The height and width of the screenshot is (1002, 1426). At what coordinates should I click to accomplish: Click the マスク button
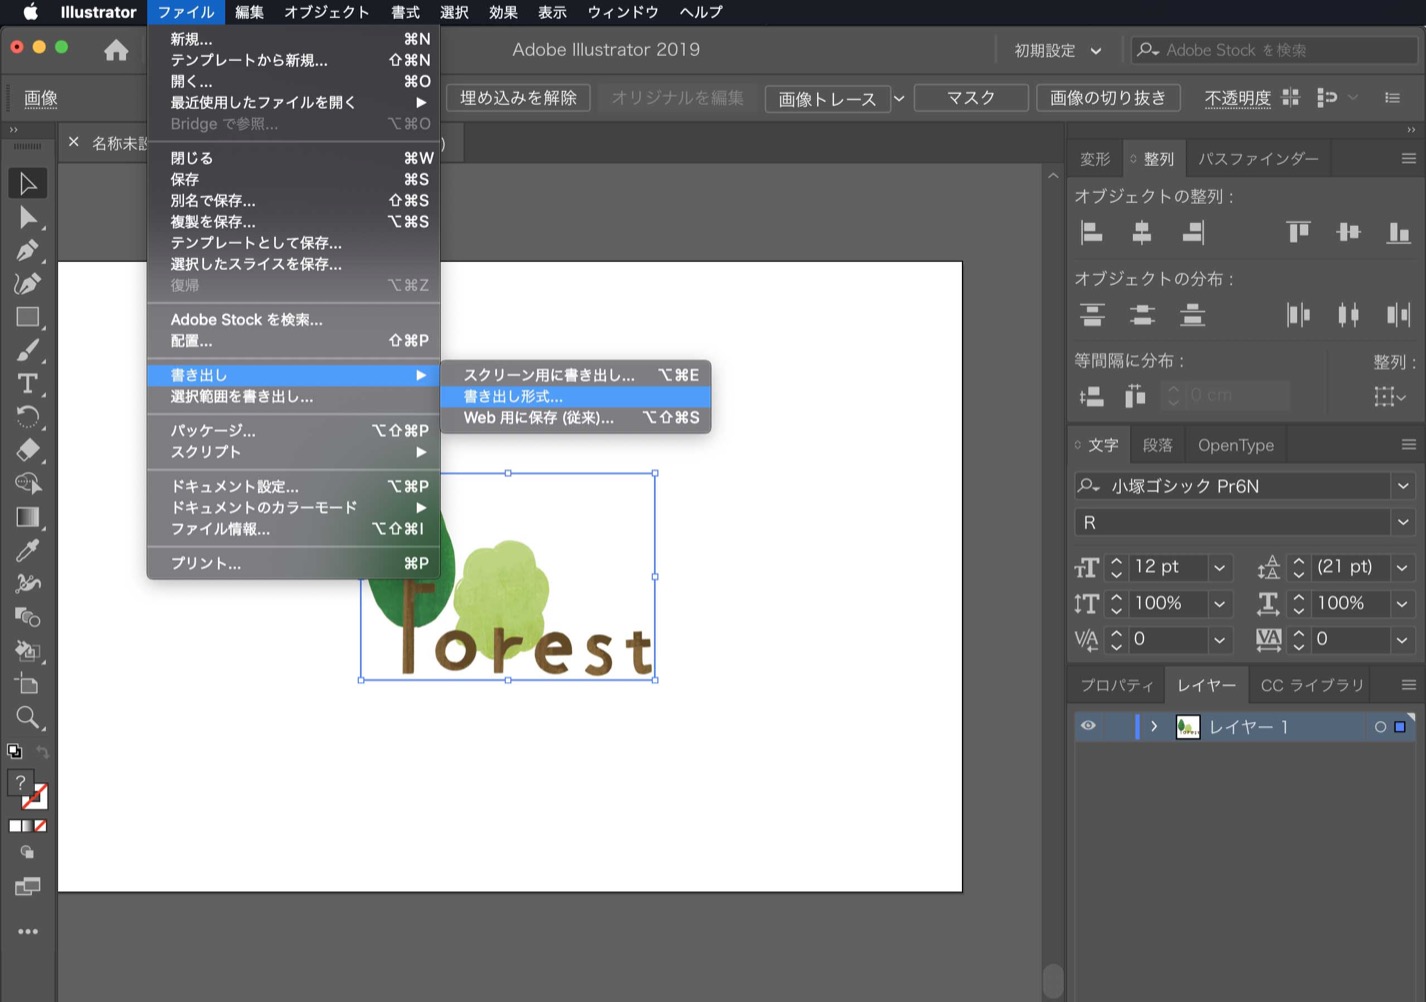pyautogui.click(x=971, y=98)
